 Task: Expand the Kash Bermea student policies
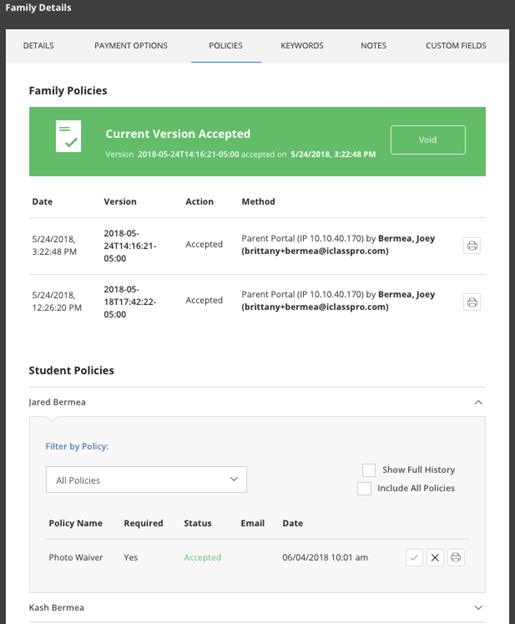click(x=478, y=608)
